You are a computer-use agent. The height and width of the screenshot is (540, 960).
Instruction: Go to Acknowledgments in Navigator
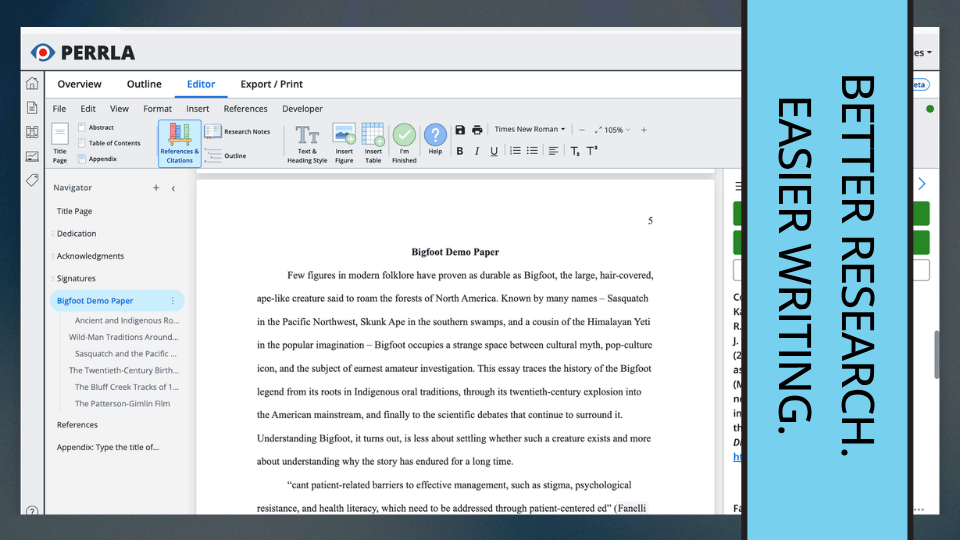(x=91, y=256)
